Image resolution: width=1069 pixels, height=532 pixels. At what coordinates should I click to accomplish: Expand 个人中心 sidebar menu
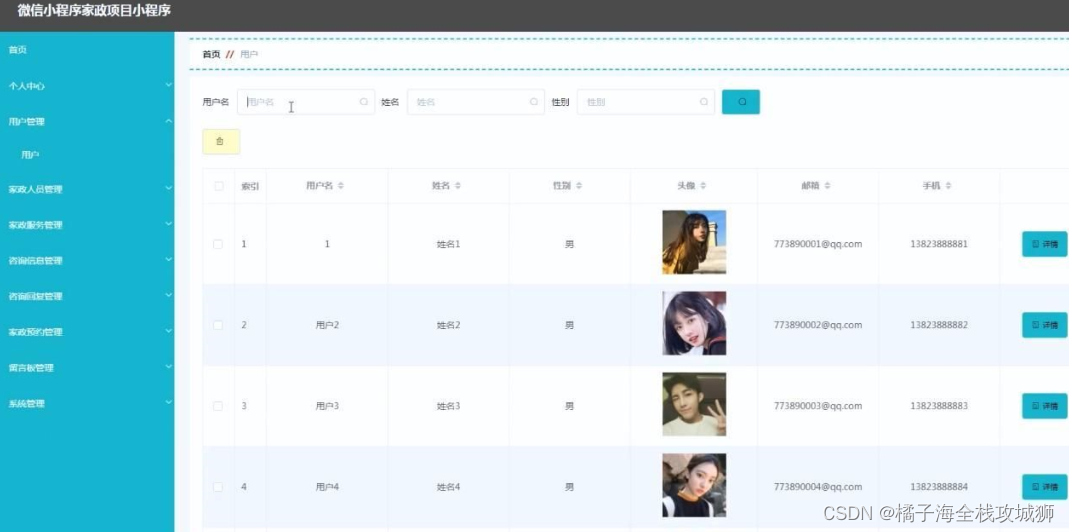coord(87,86)
